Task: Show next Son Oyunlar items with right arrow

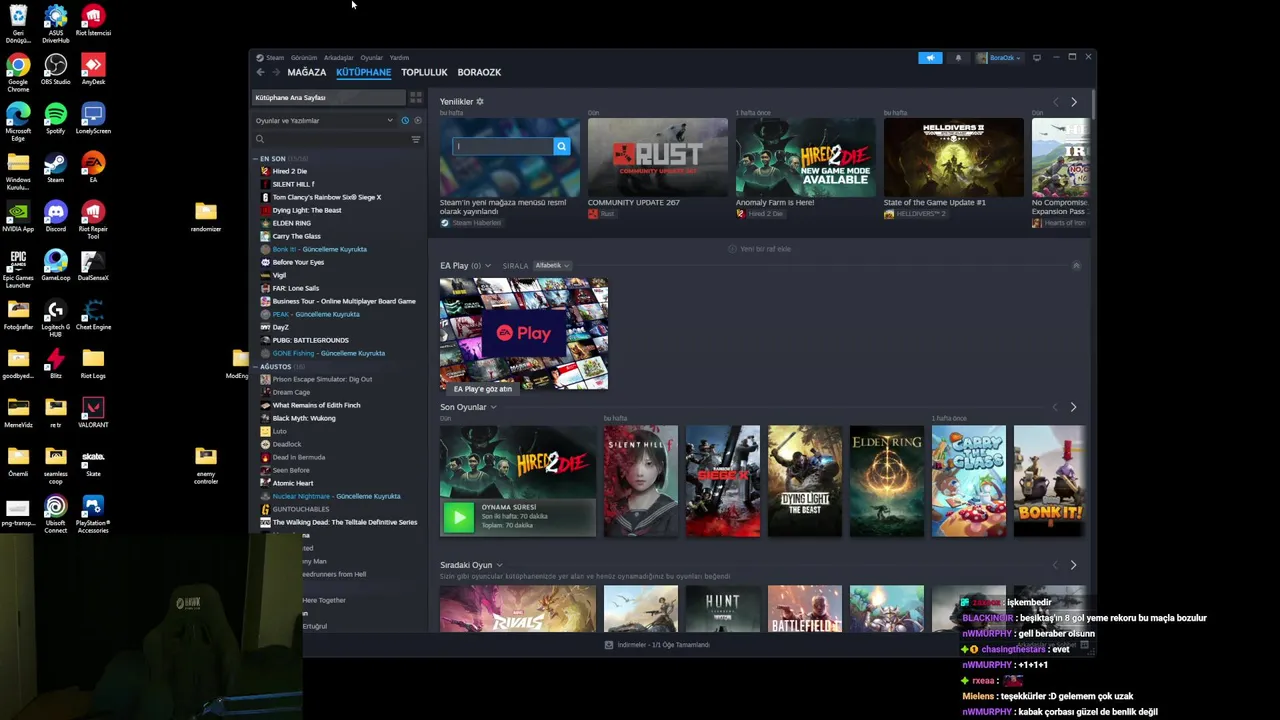Action: [x=1073, y=407]
